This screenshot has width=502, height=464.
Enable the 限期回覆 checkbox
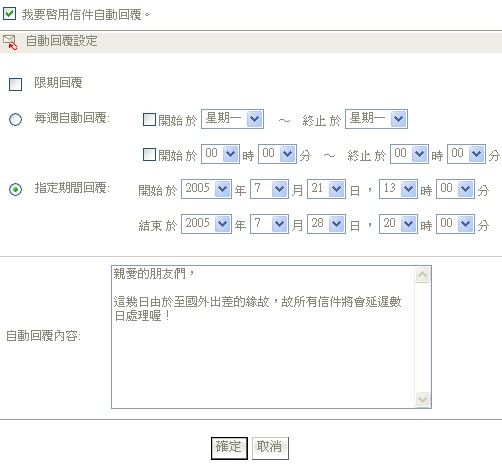[x=16, y=84]
